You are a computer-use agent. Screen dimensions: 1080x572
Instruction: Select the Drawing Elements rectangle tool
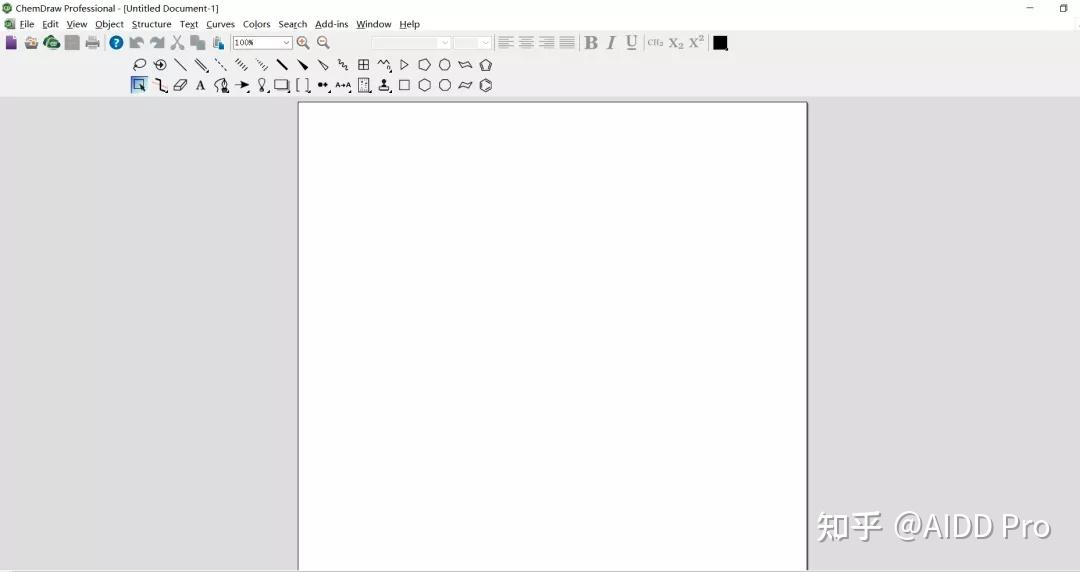click(x=282, y=85)
